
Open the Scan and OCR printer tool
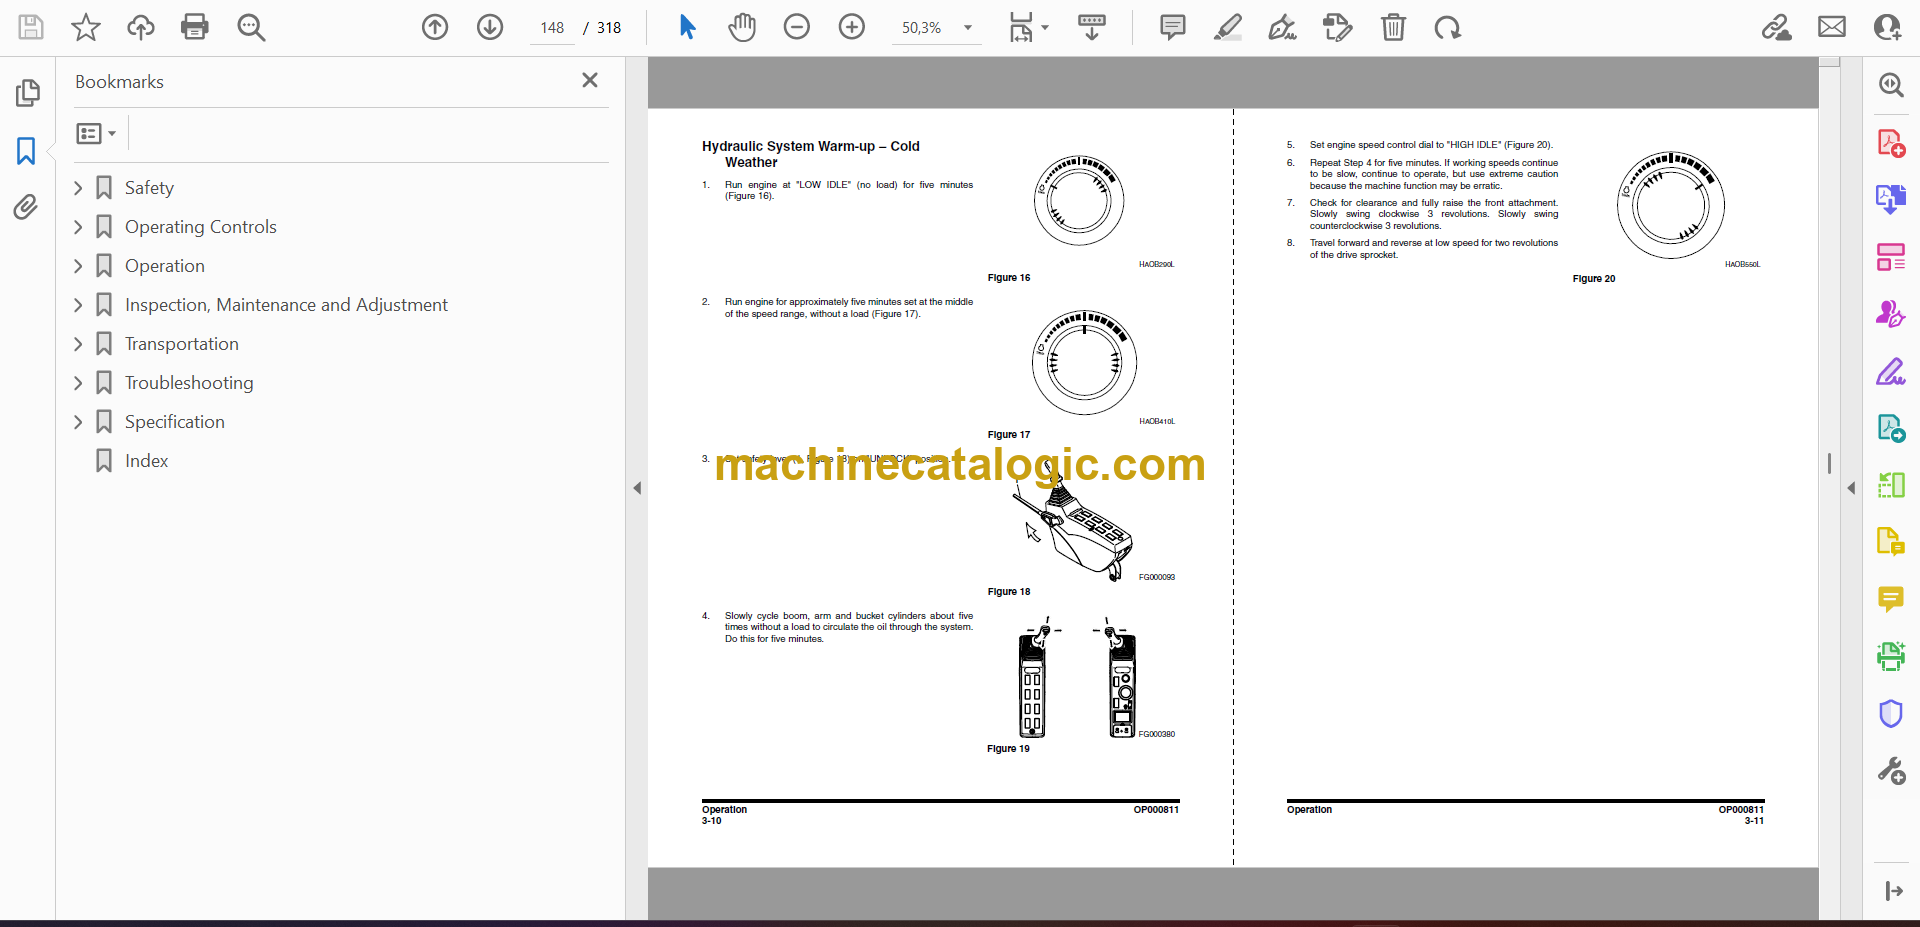[x=1891, y=656]
